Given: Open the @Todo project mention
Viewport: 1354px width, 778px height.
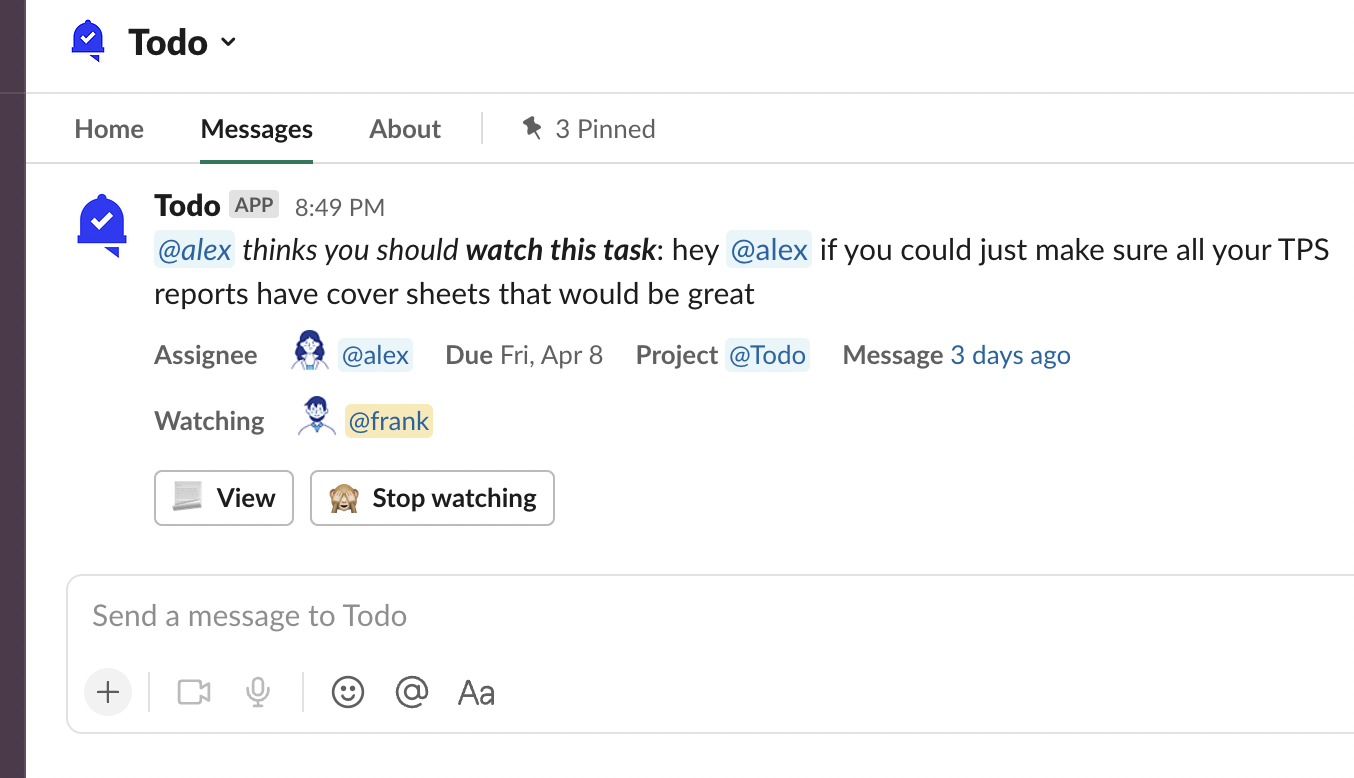Looking at the screenshot, I should [767, 355].
